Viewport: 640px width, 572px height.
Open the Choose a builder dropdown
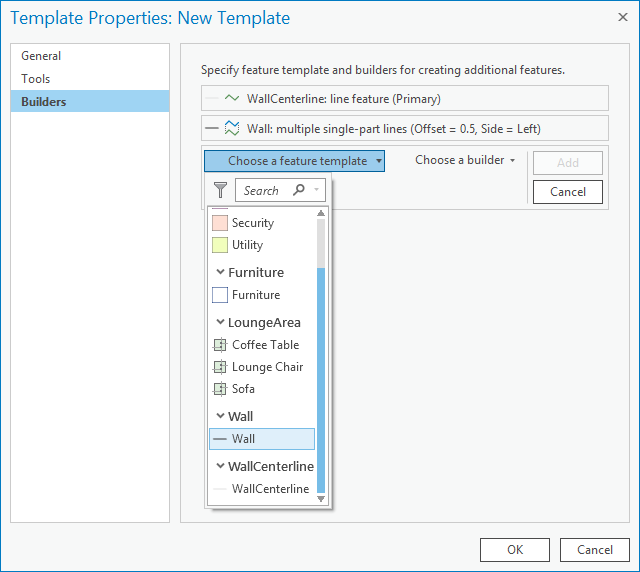point(465,160)
